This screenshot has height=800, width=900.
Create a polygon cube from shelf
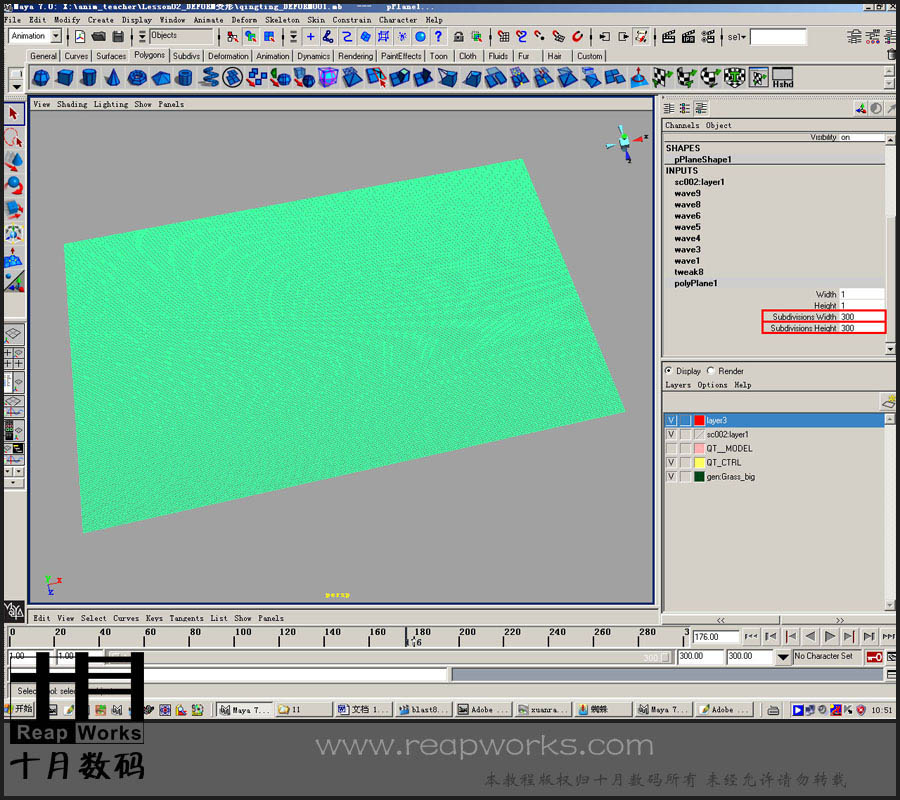[65, 77]
